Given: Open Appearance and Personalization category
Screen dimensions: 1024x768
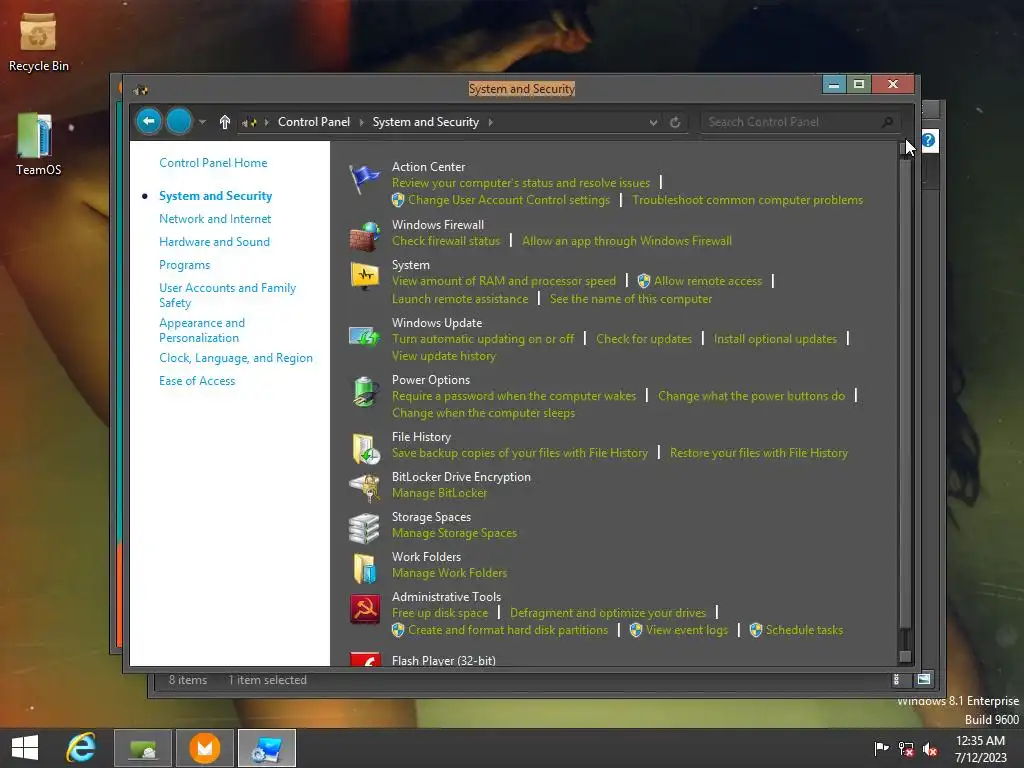Looking at the screenshot, I should (202, 330).
